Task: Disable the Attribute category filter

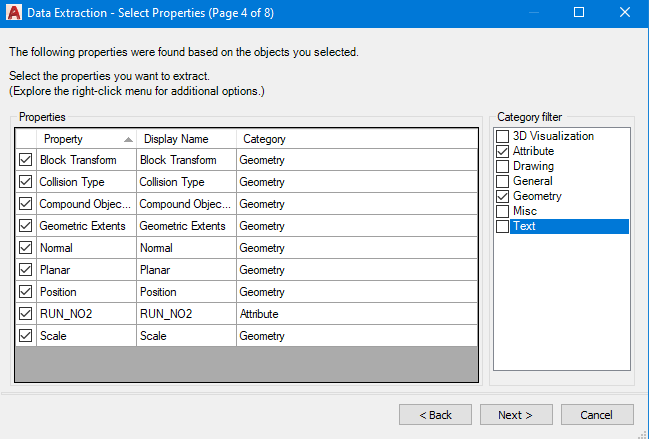Action: pyautogui.click(x=502, y=151)
